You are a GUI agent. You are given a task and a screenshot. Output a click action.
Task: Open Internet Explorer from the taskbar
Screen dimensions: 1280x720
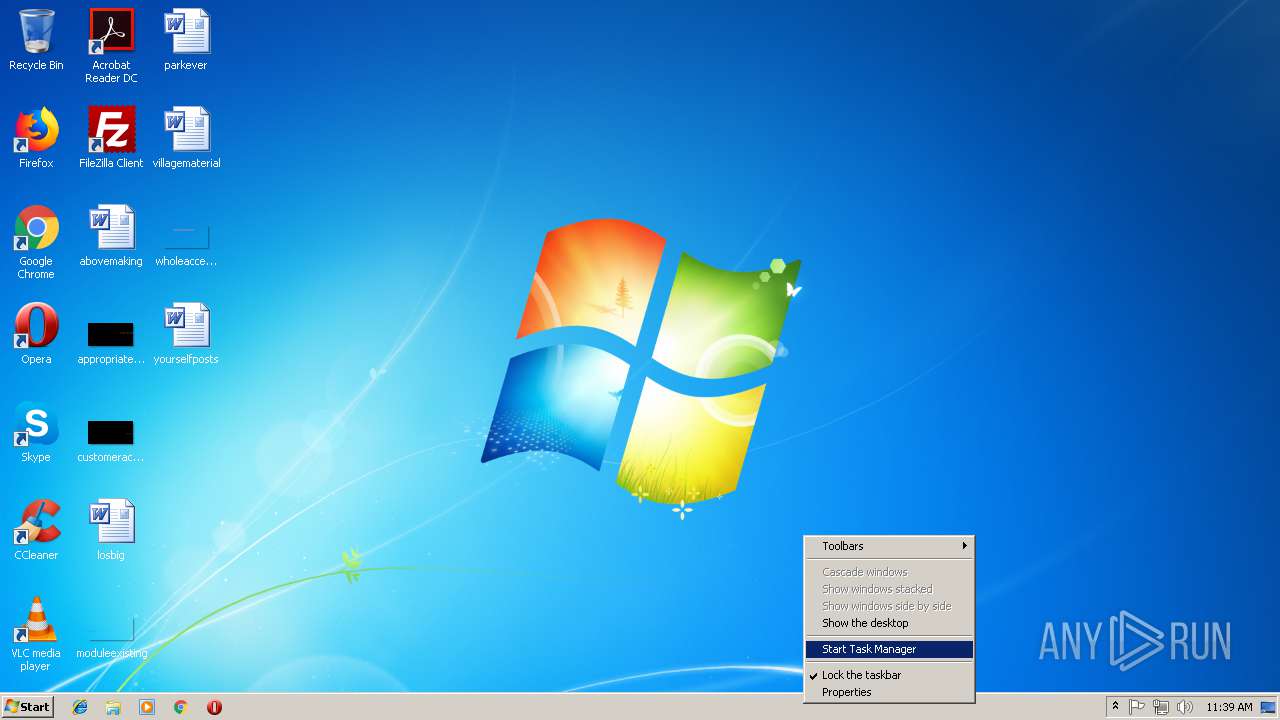tap(80, 707)
